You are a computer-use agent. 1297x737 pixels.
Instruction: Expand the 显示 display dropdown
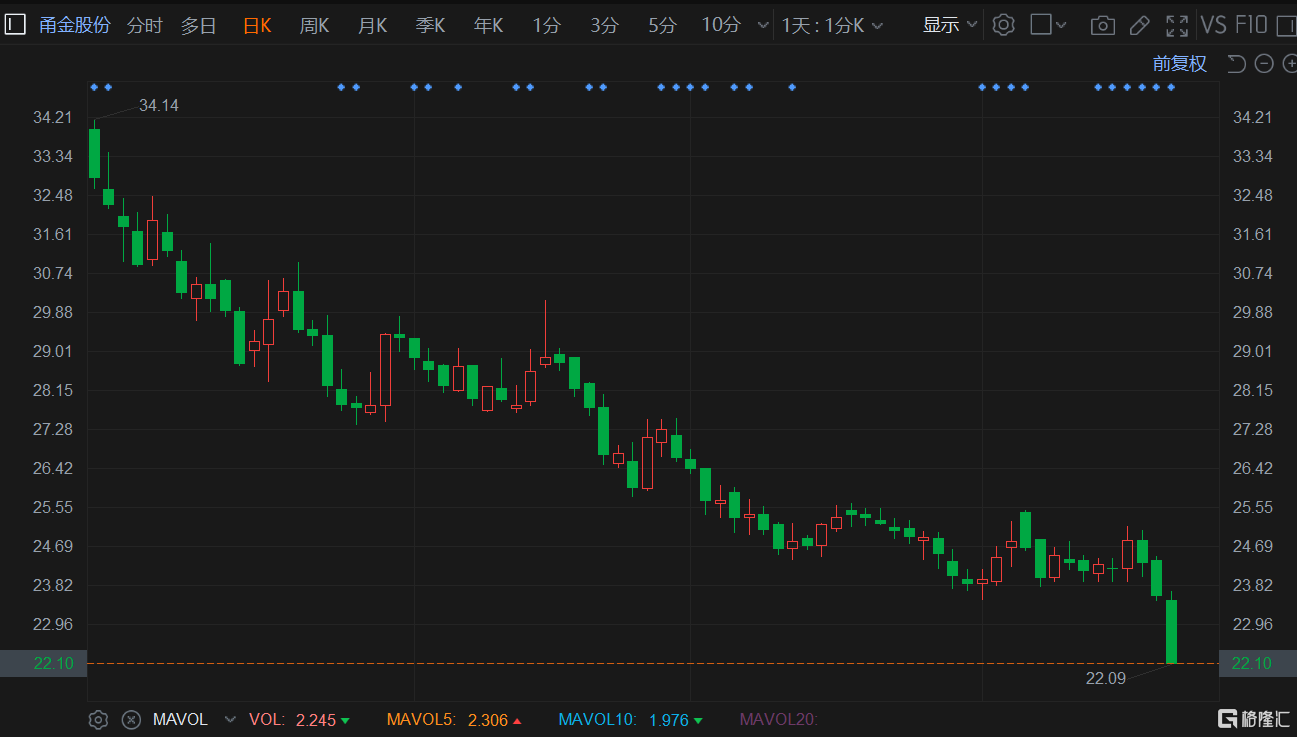(950, 25)
